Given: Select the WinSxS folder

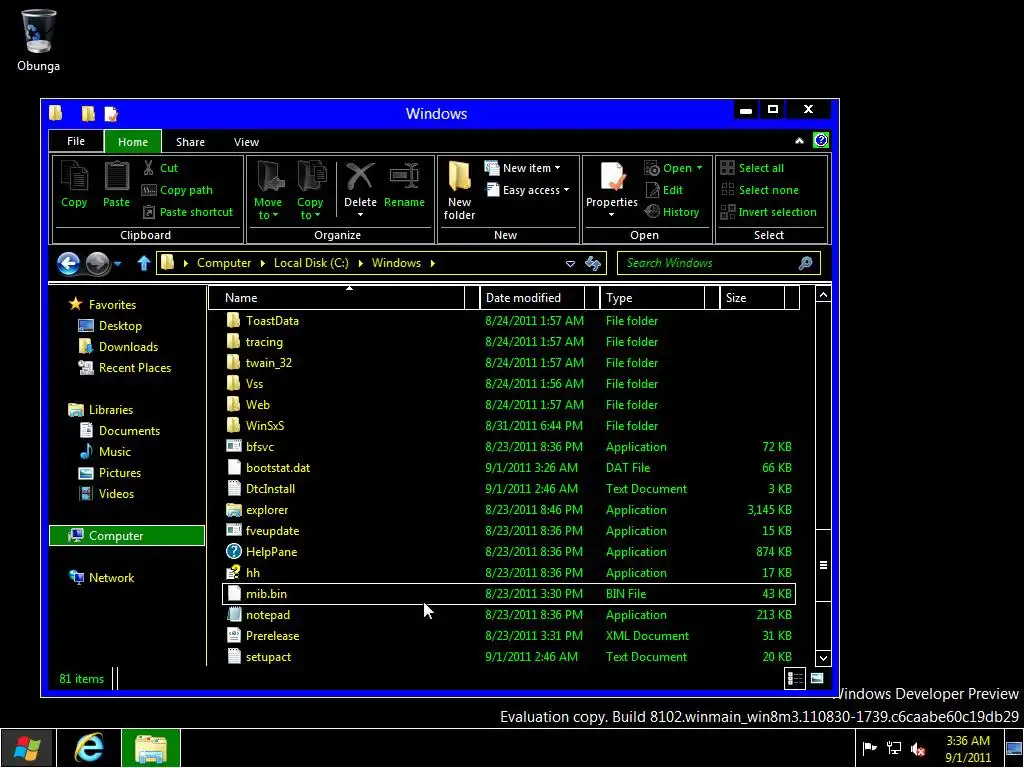Looking at the screenshot, I should coord(264,426).
